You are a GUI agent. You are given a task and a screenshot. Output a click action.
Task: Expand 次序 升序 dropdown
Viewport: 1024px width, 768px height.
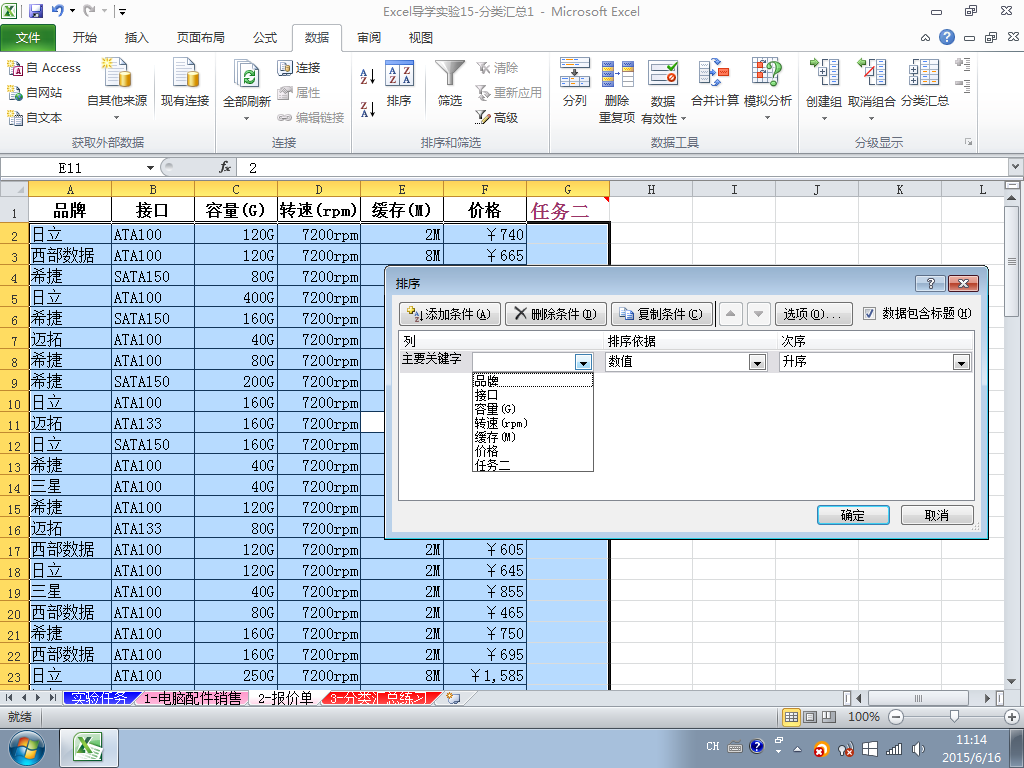961,362
